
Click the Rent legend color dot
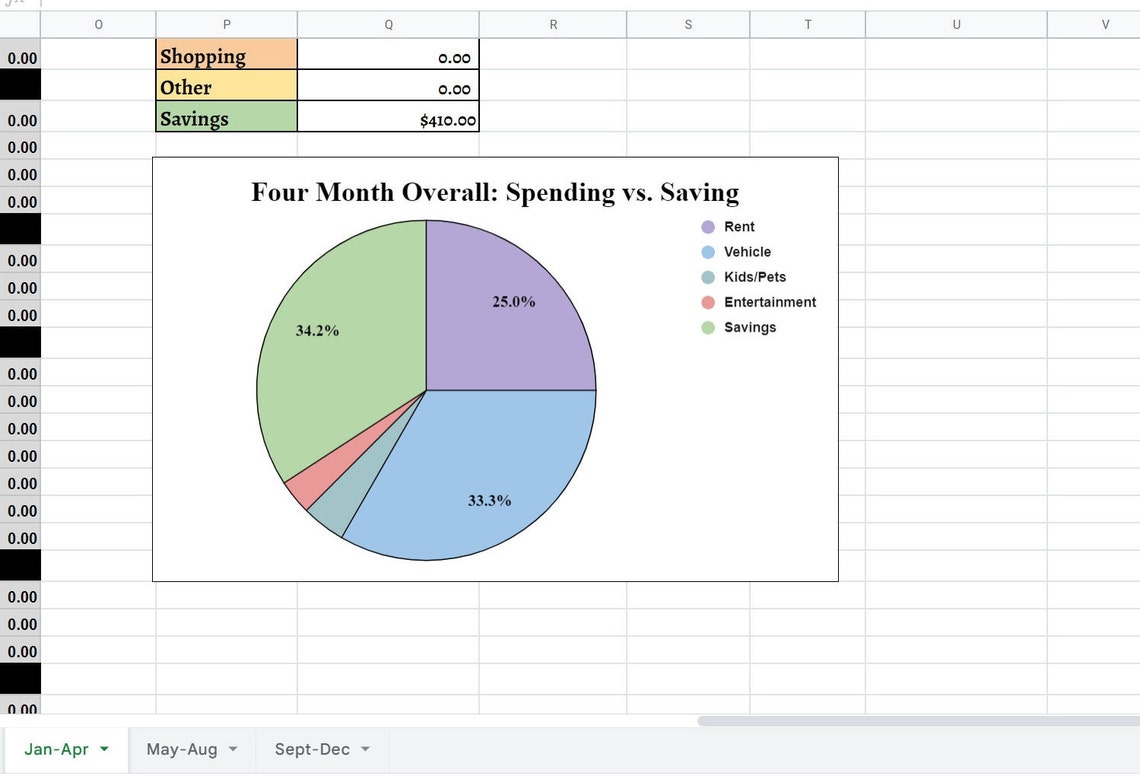pyautogui.click(x=708, y=227)
